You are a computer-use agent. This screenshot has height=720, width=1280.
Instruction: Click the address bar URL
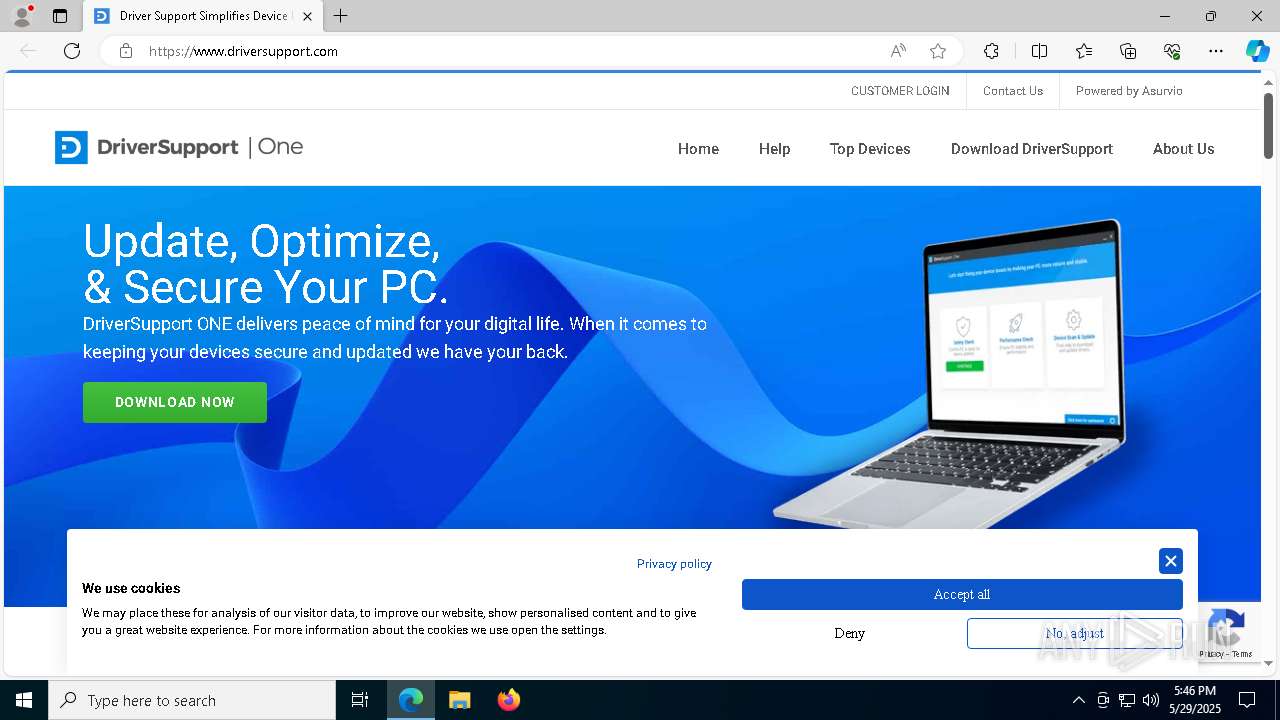[x=243, y=51]
